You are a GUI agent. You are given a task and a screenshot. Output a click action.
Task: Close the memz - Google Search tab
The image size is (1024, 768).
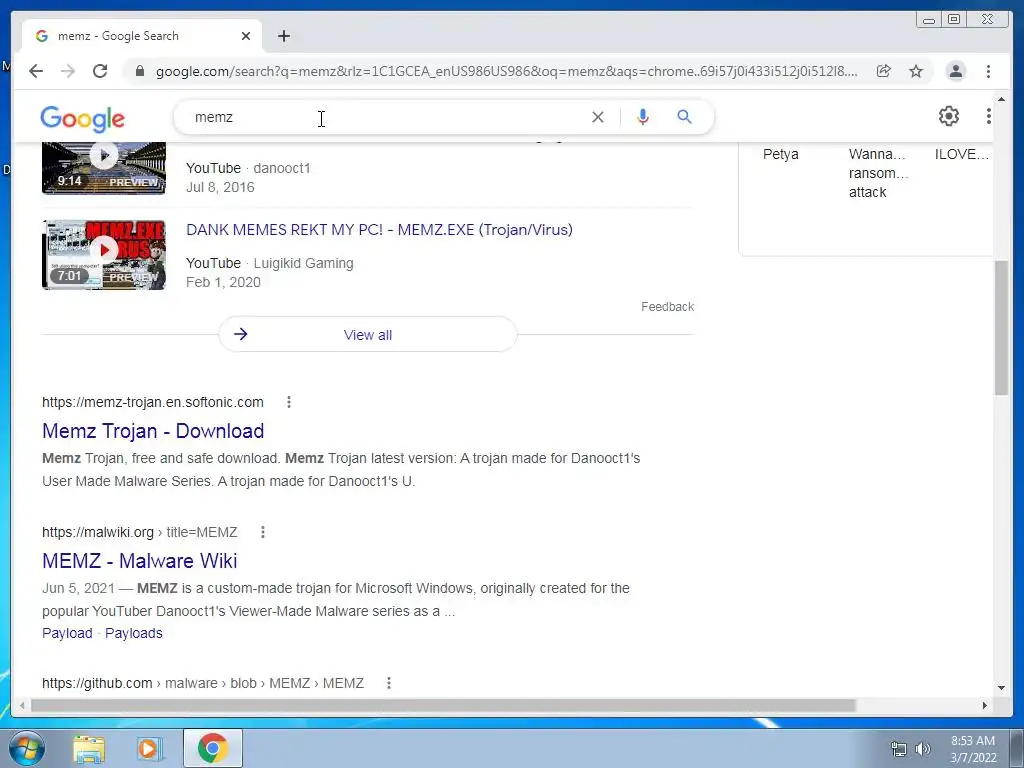tap(246, 36)
